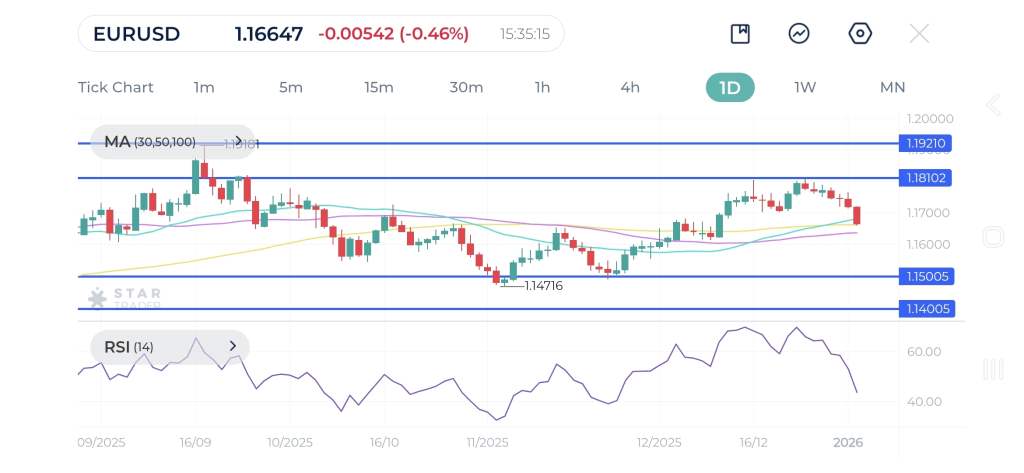
Task: Switch to Tick Chart timeframe
Action: [x=116, y=88]
